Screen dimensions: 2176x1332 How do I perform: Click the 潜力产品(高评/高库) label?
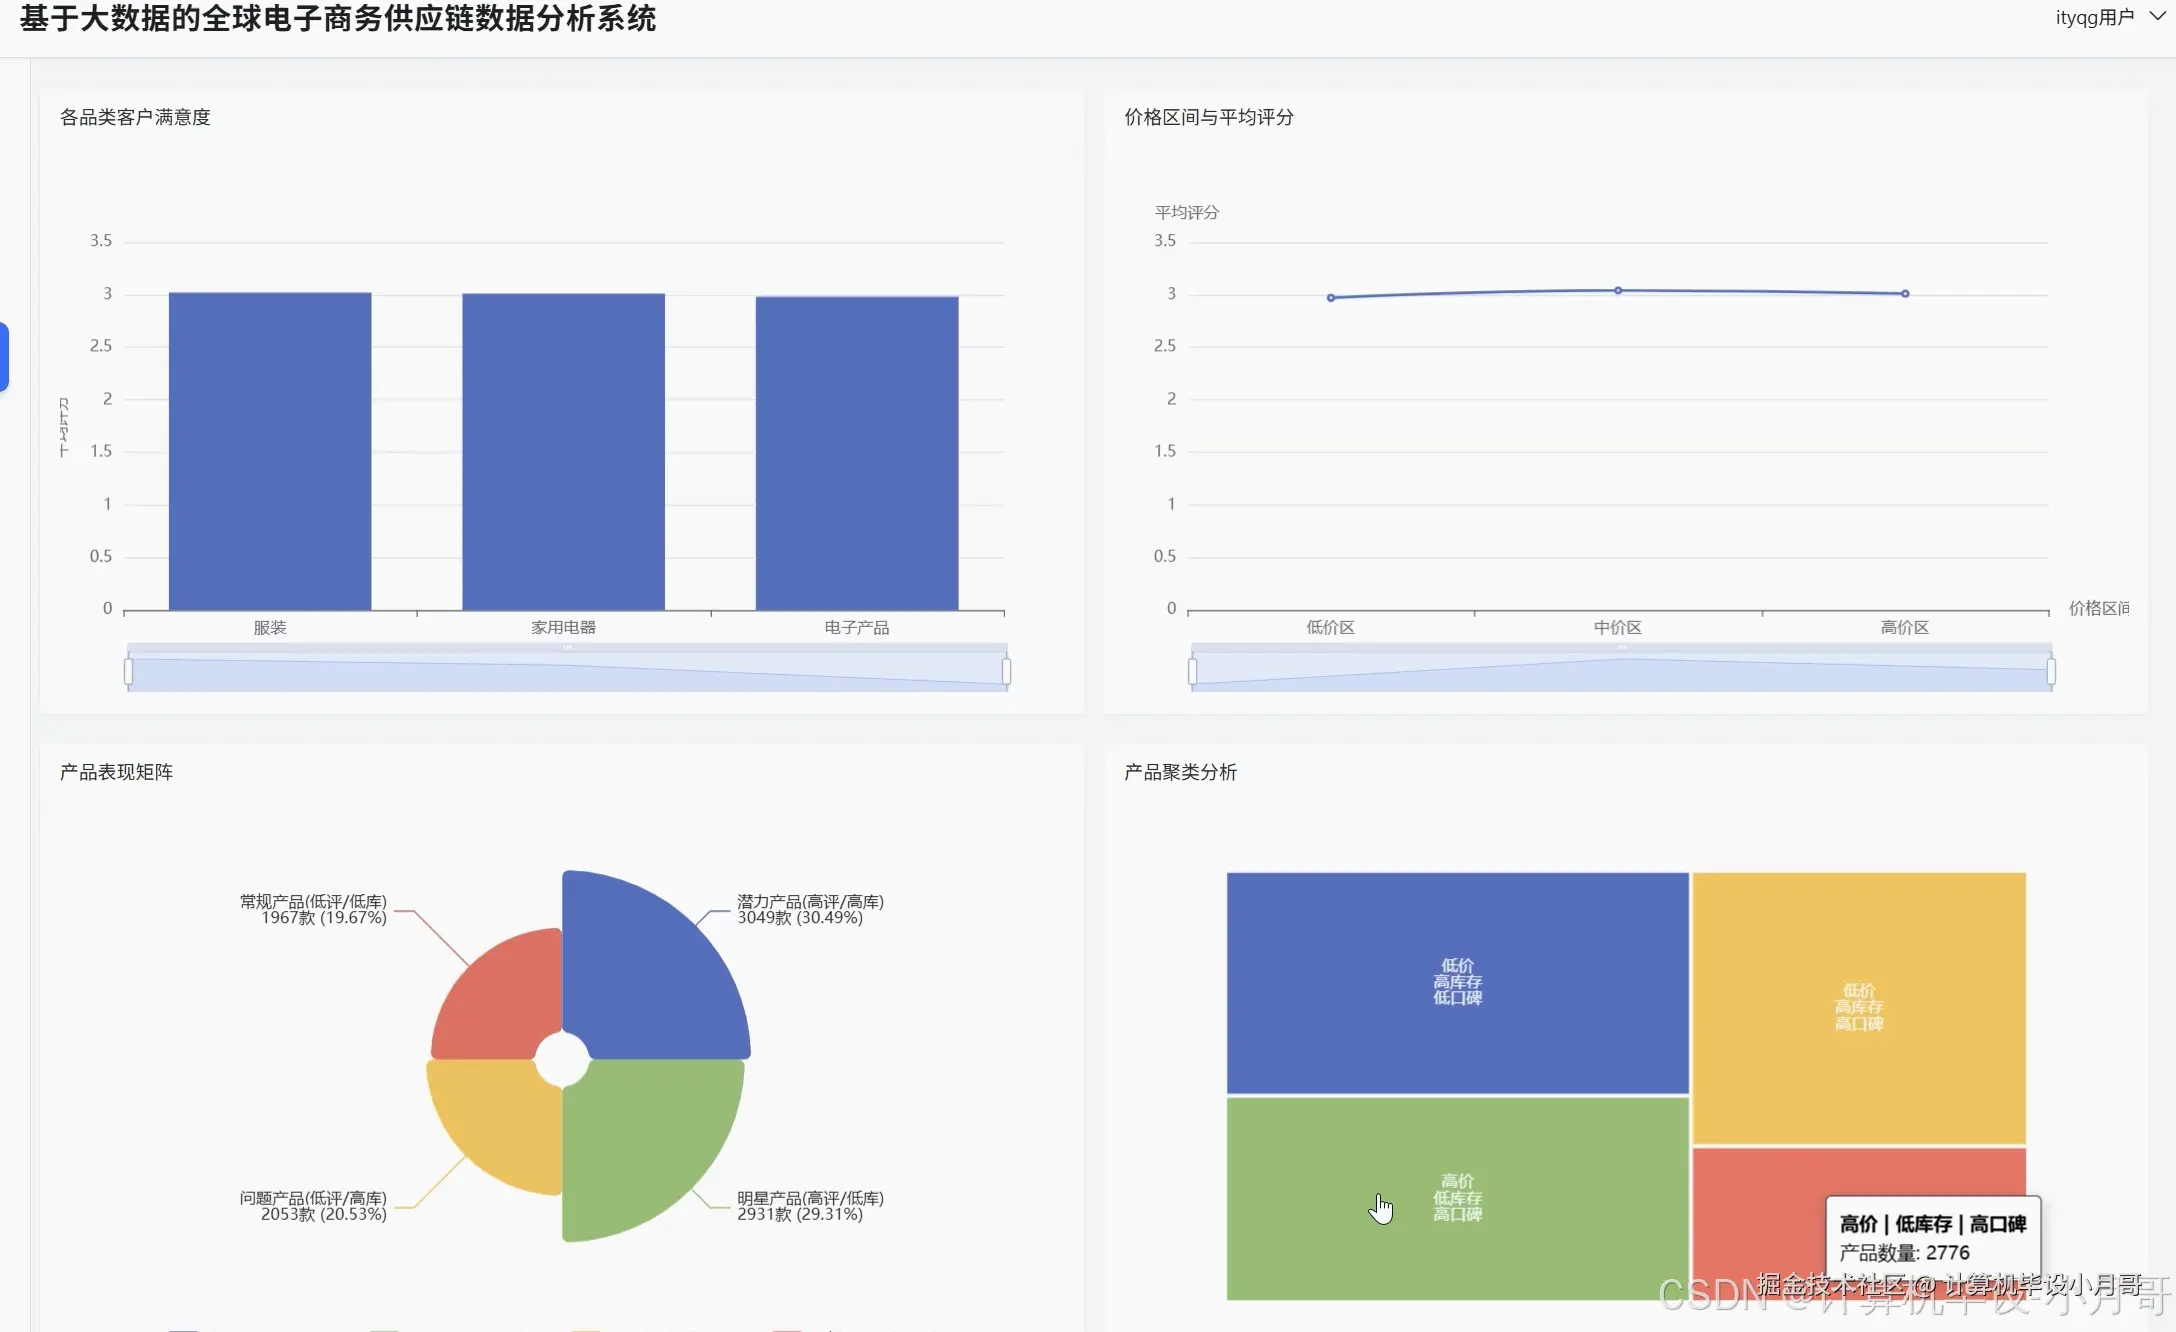(x=810, y=909)
